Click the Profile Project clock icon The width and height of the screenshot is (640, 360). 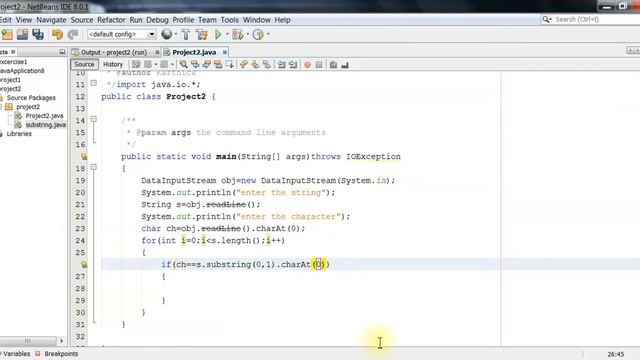tap(258, 35)
